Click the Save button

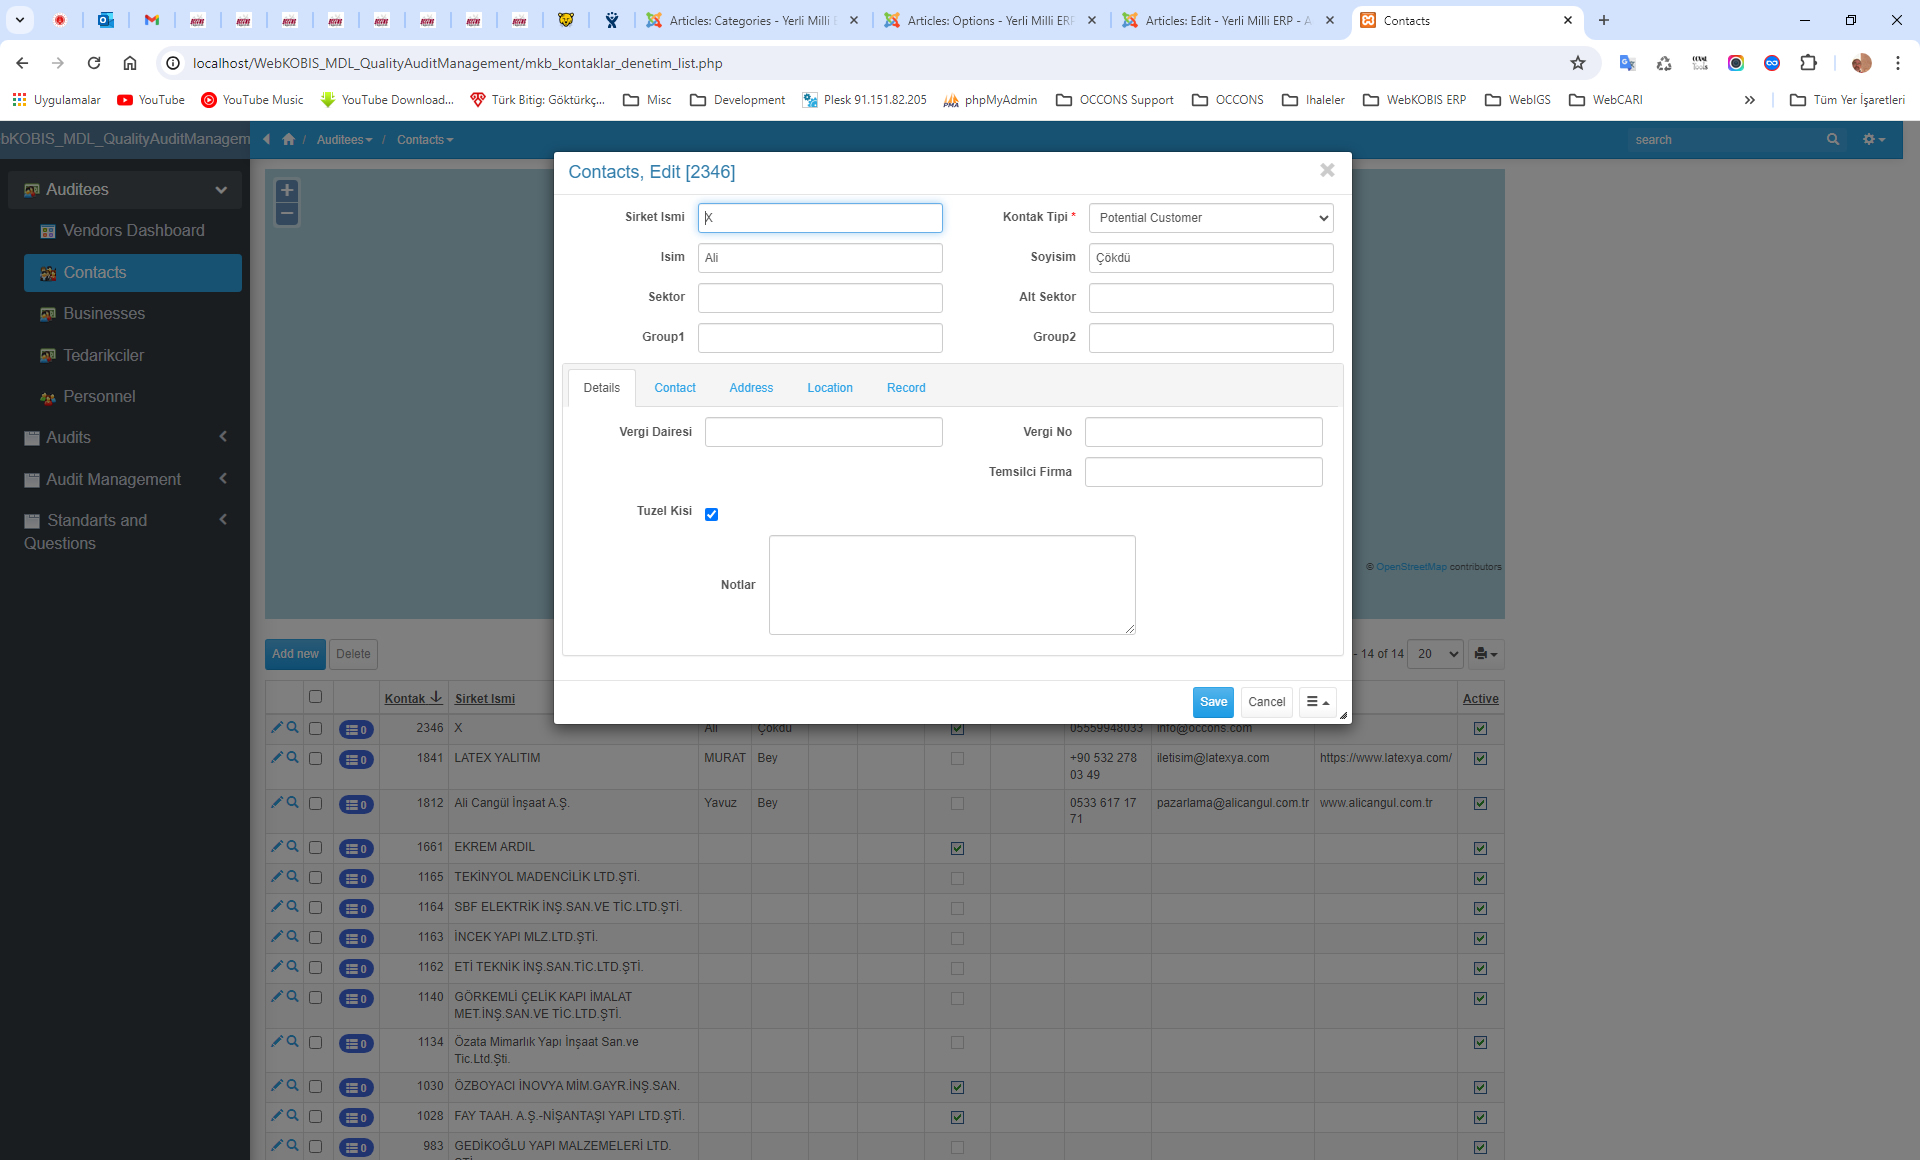pos(1213,702)
